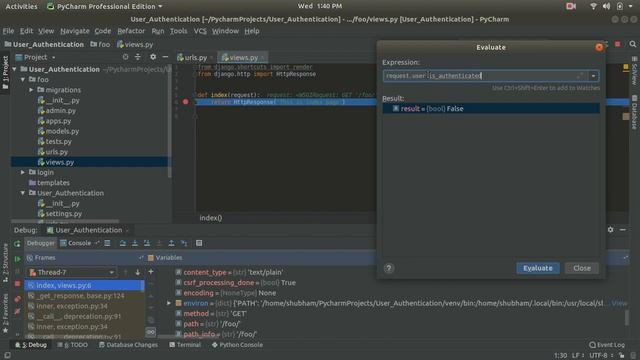Open Database Changes tool window
Viewport: 640px width, 360px height.
(x=128, y=345)
